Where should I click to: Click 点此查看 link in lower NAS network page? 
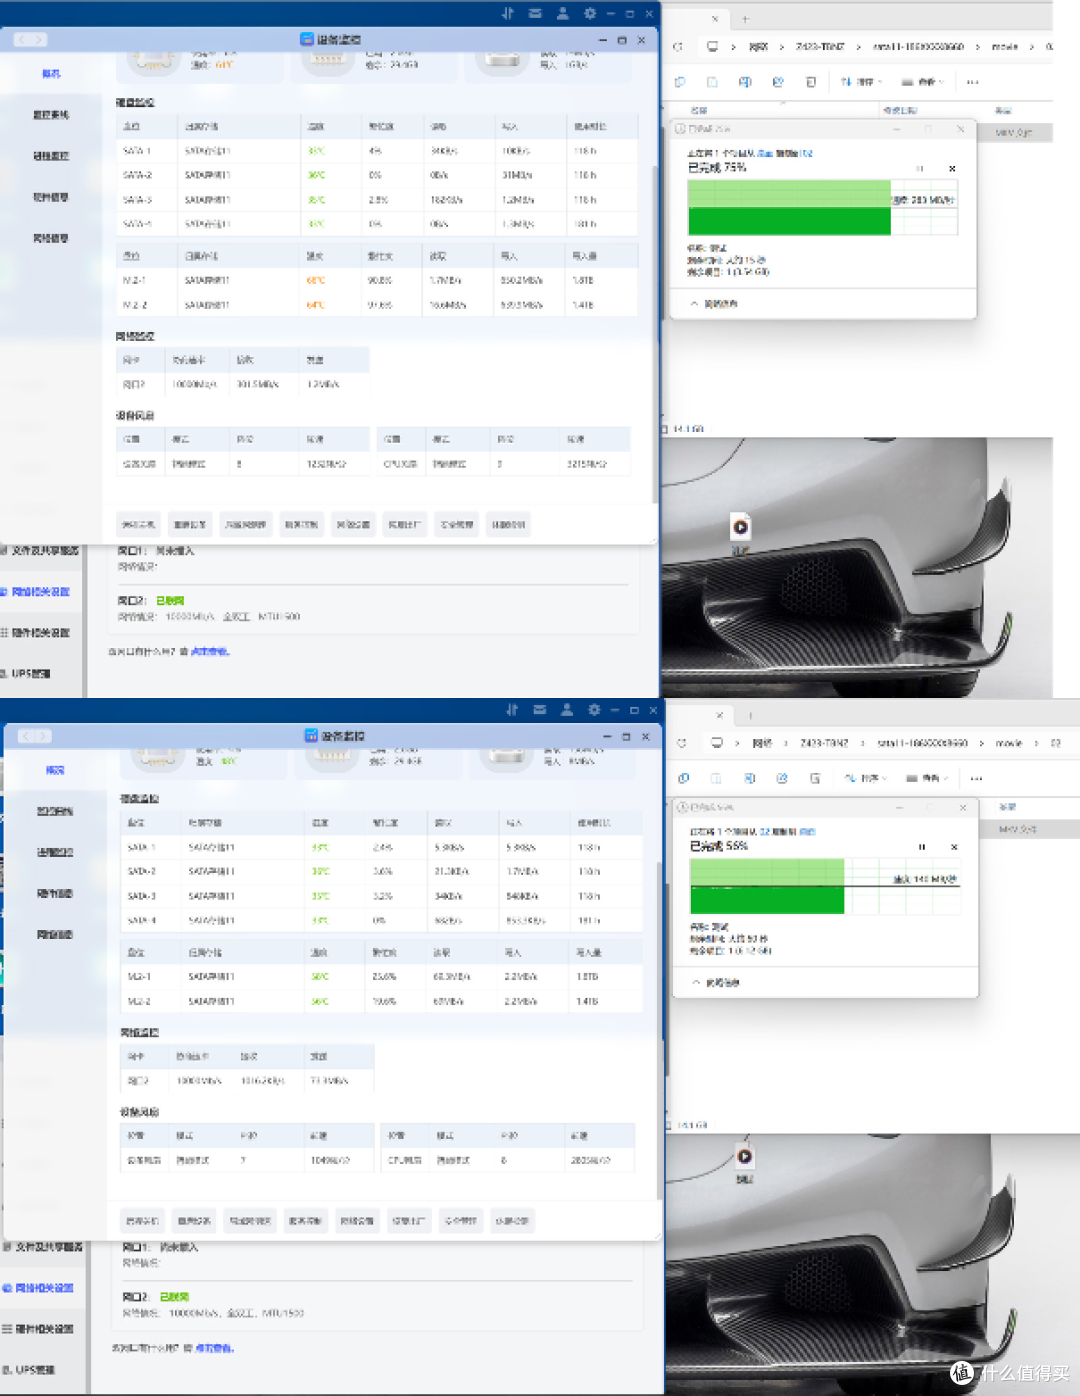point(214,1348)
